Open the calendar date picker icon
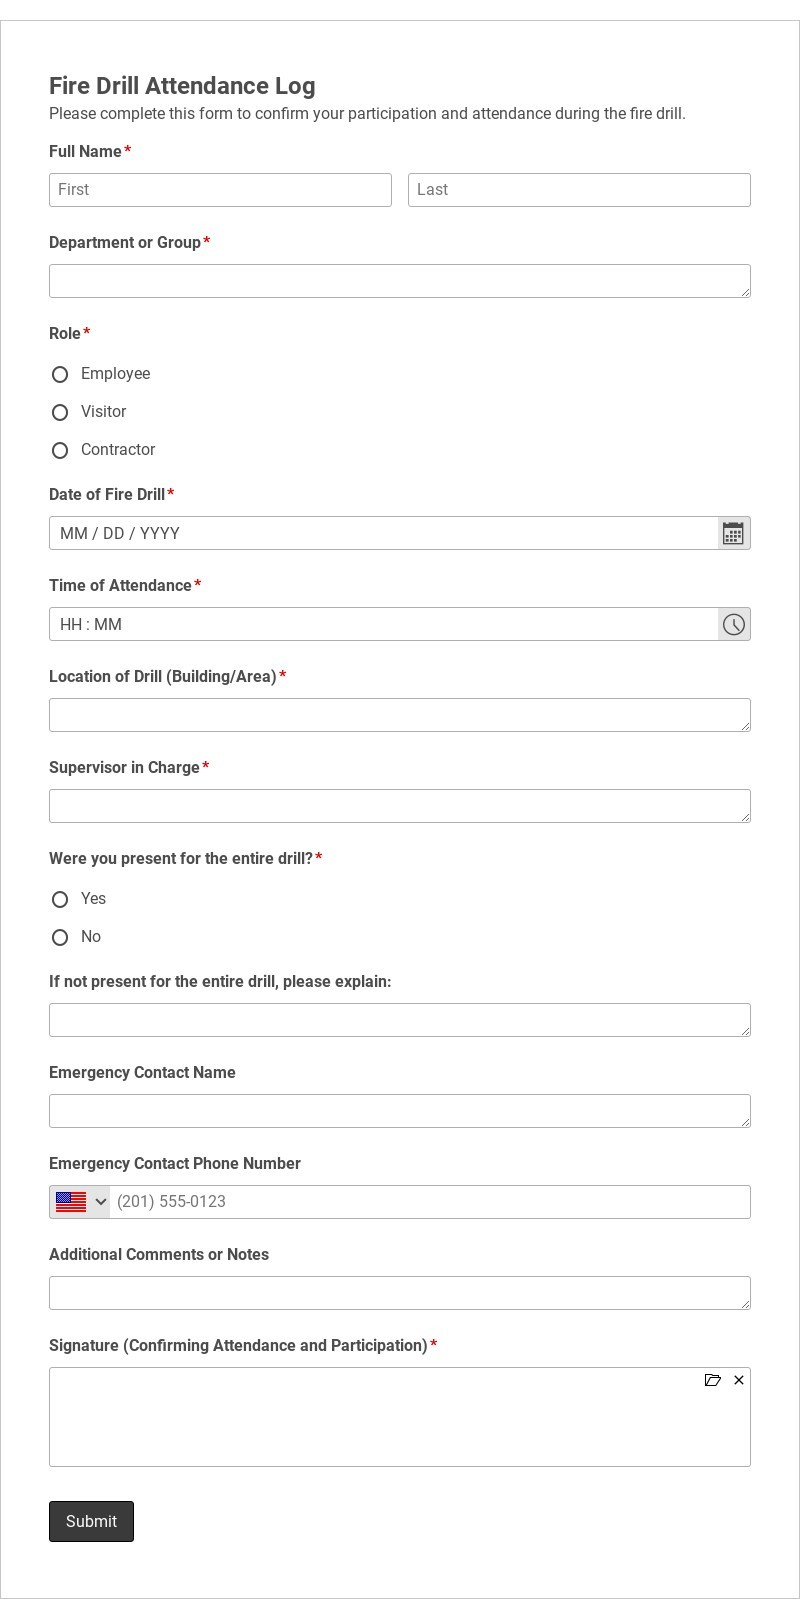The height and width of the screenshot is (1599, 800). 734,533
